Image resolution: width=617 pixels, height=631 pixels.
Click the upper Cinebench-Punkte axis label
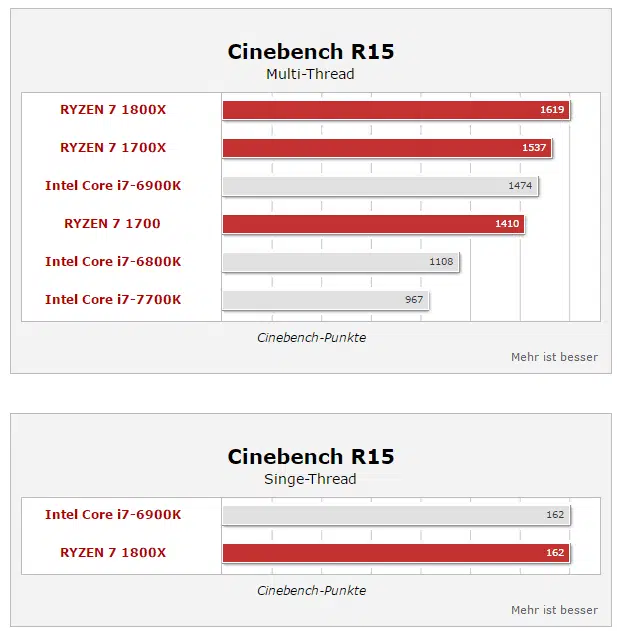312,338
